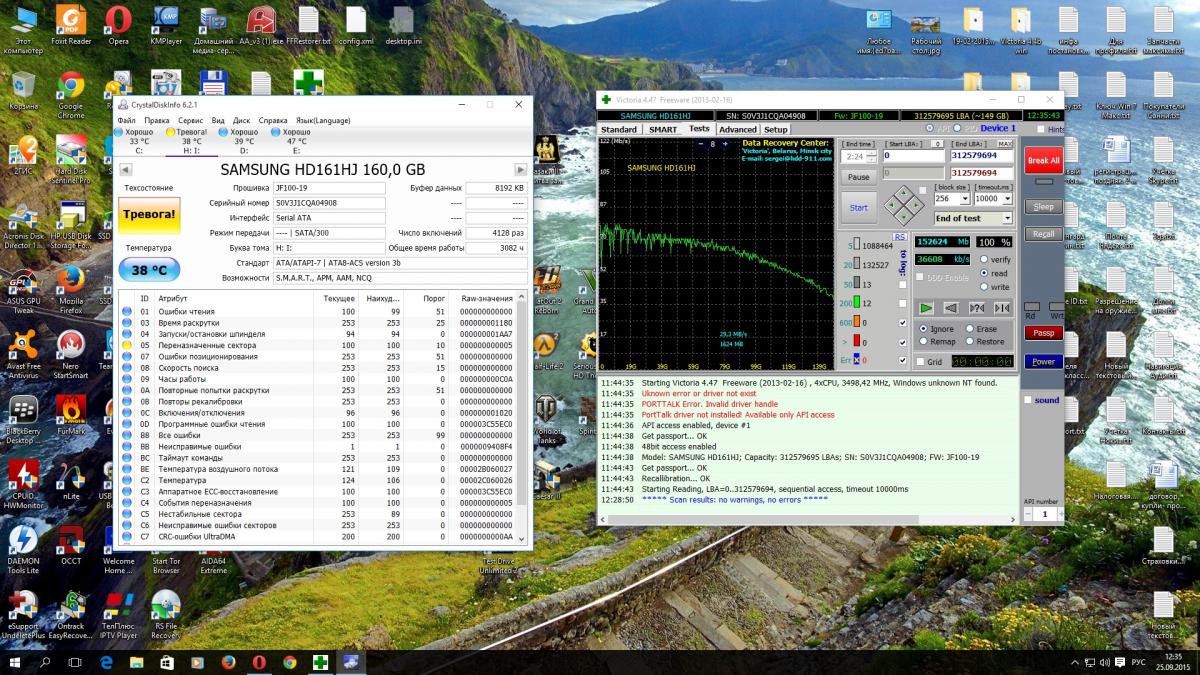1200x675 pixels.
Task: Switch to the SMART tab in Victoria
Action: tap(662, 129)
